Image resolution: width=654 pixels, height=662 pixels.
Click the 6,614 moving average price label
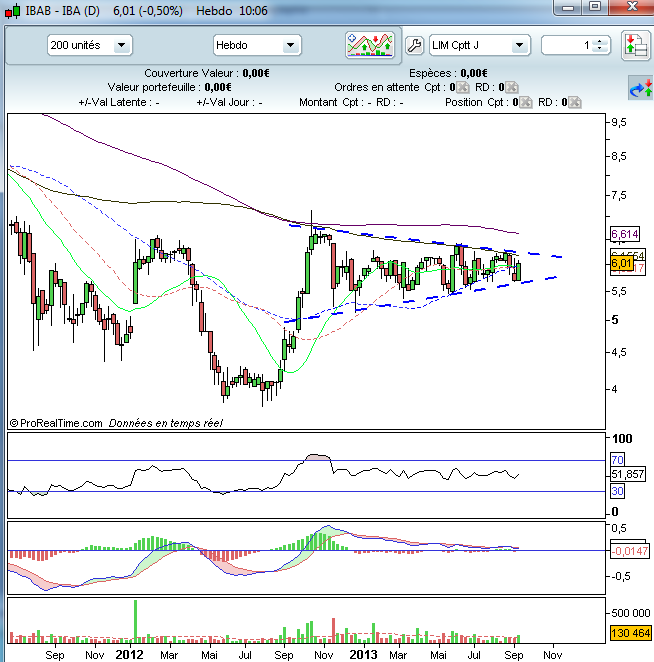(x=625, y=234)
